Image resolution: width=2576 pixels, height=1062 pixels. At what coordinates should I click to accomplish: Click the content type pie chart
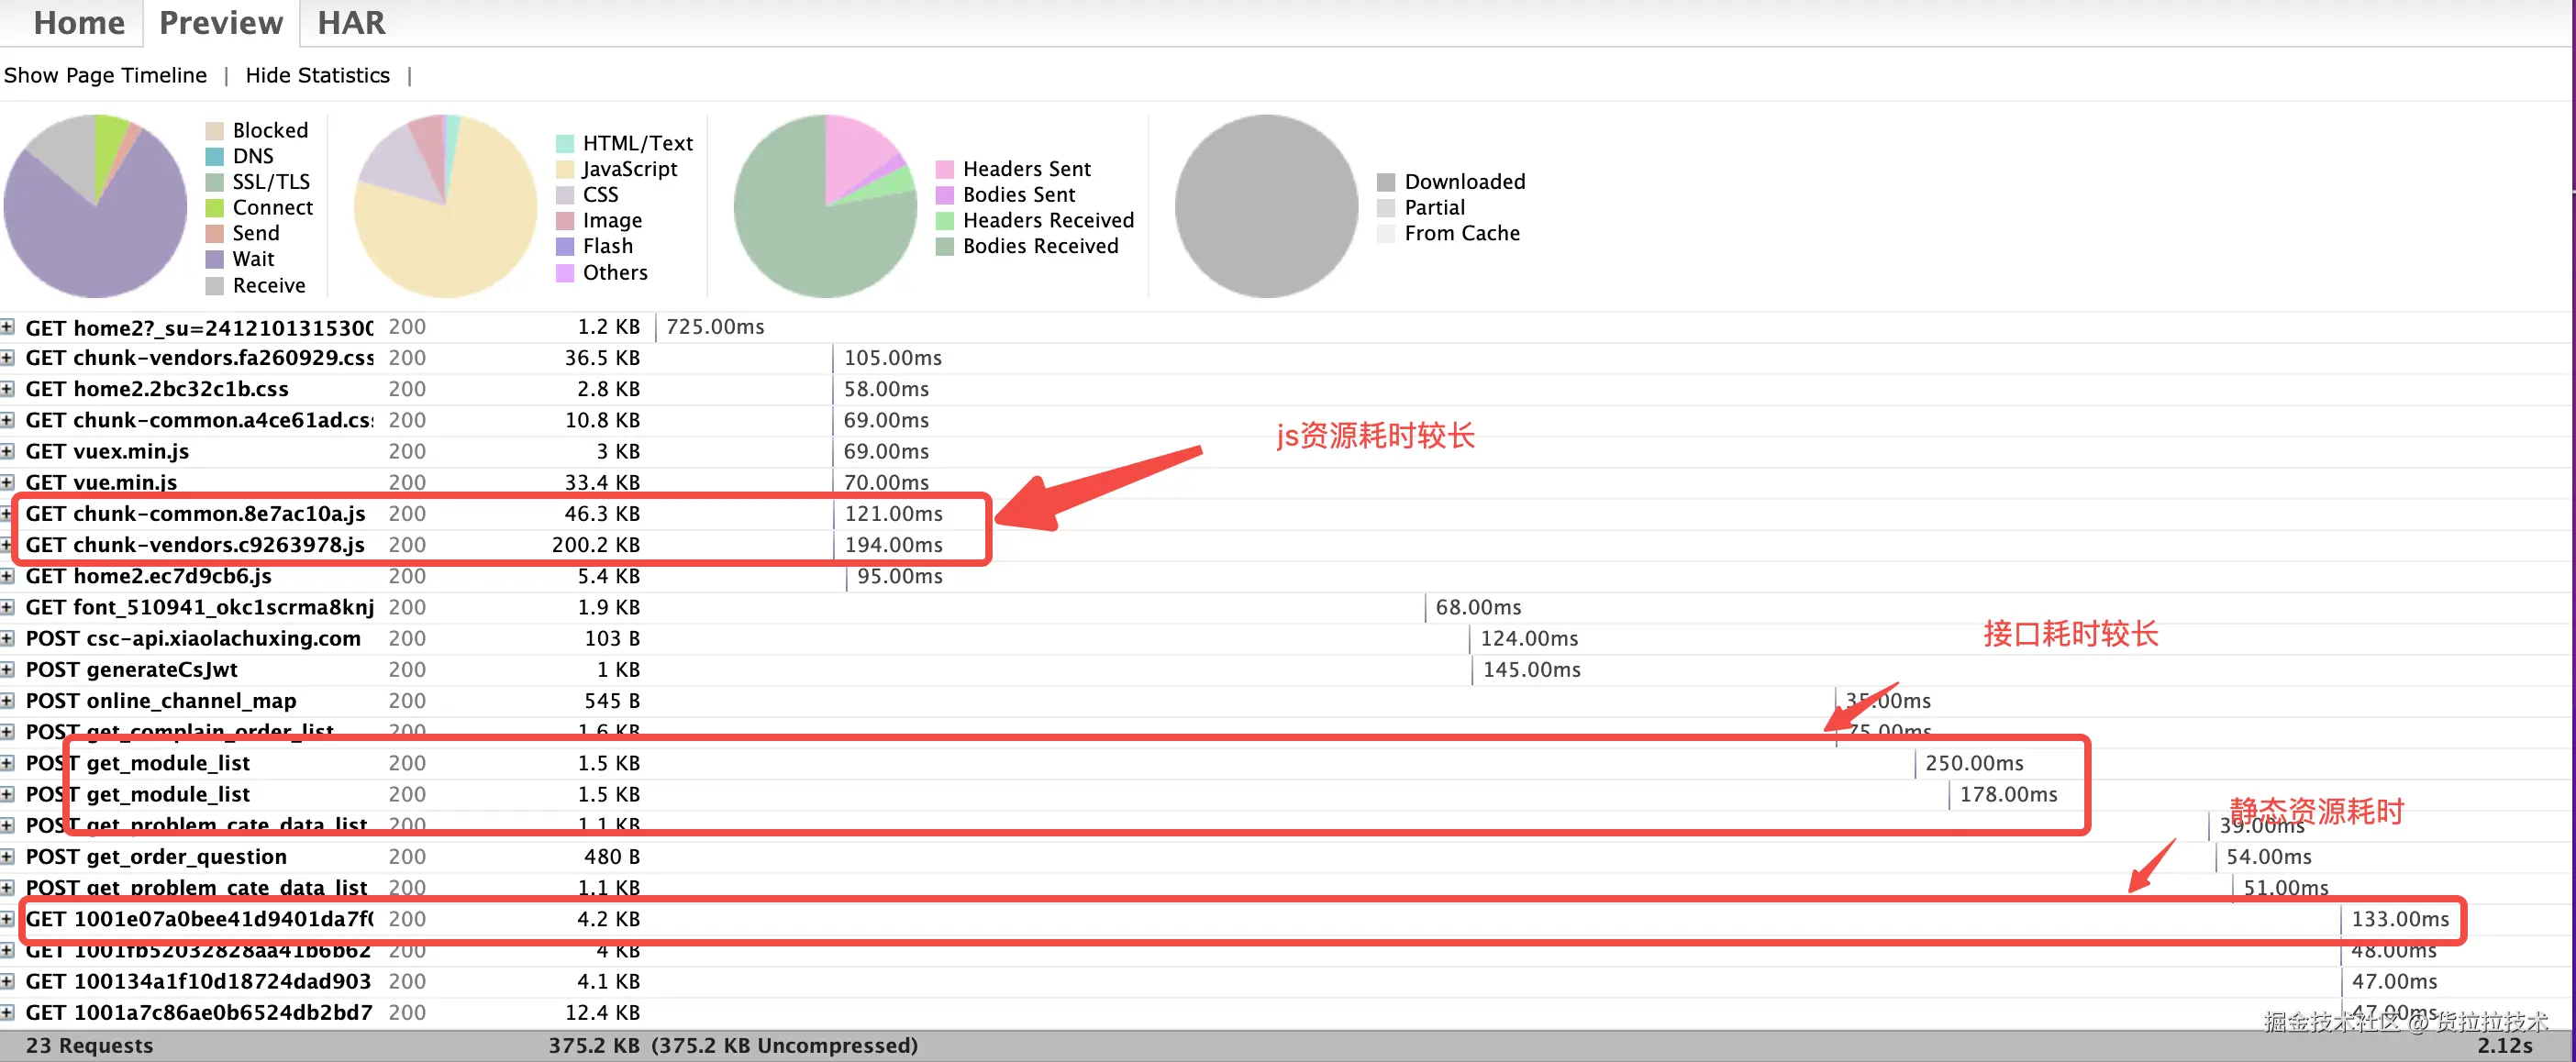click(x=445, y=206)
